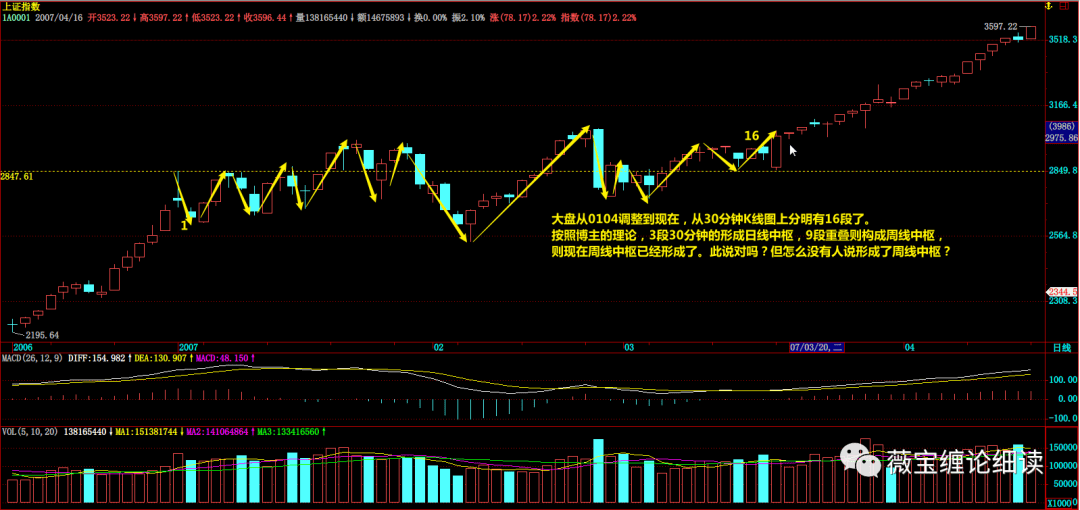The width and height of the screenshot is (1080, 510).
Task: Click the low price 低3523.22
Action: [213, 17]
